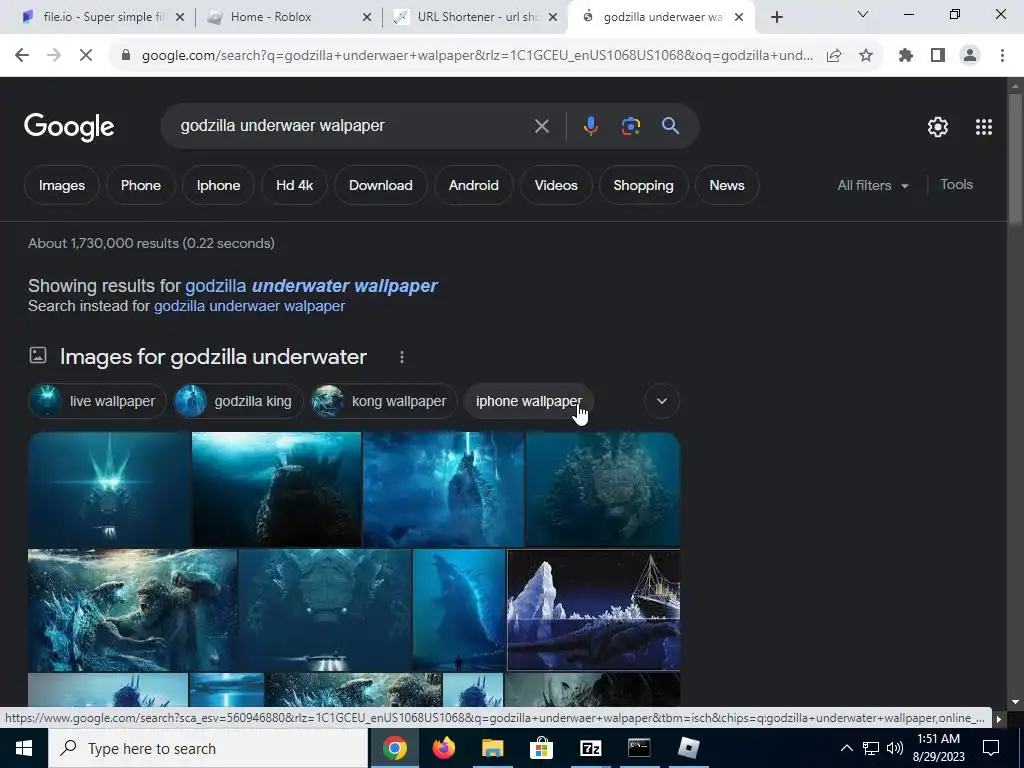This screenshot has width=1024, height=768.
Task: Select the Hd 4k filter chip
Action: coord(294,185)
